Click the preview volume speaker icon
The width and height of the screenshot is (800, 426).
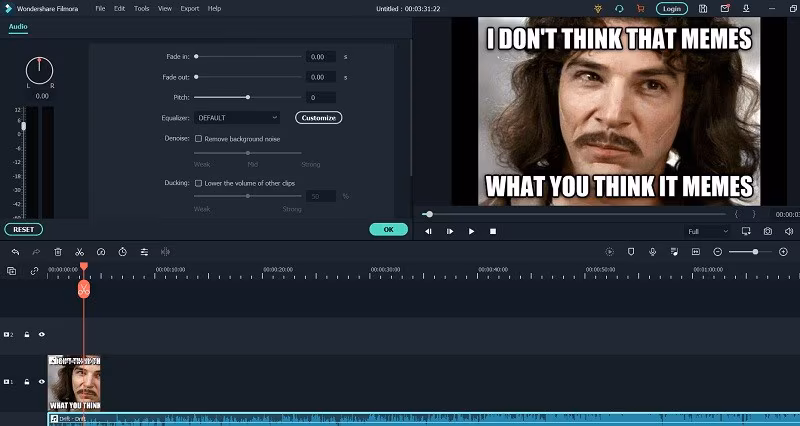click(789, 231)
